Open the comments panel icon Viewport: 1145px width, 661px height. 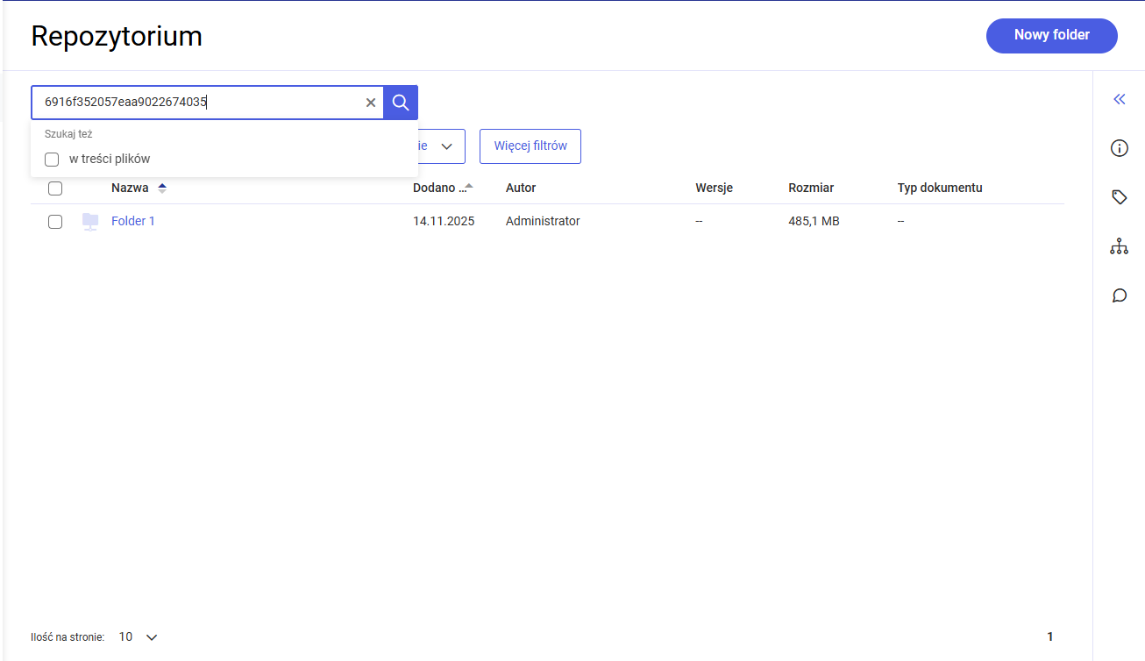(x=1119, y=295)
